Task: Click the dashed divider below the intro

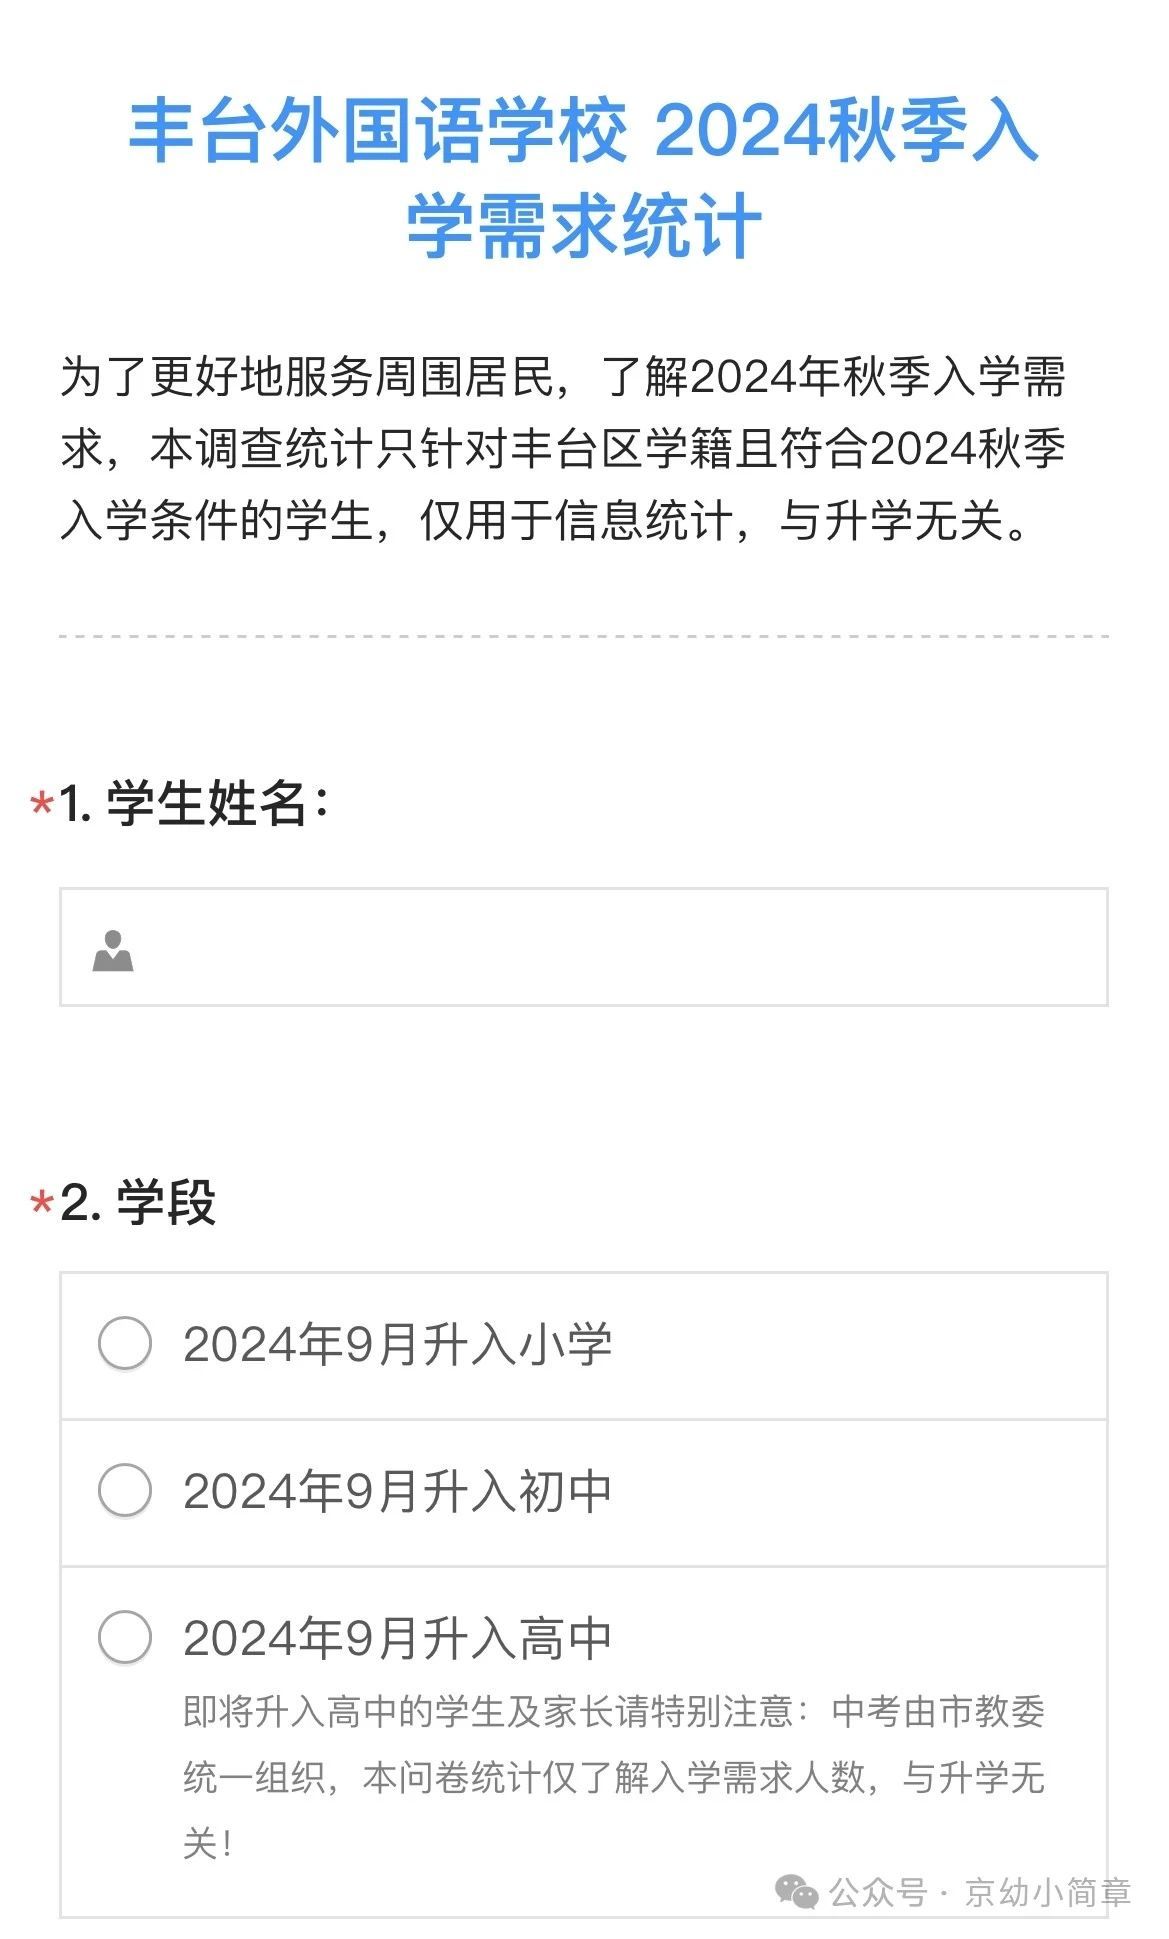Action: pos(584,636)
